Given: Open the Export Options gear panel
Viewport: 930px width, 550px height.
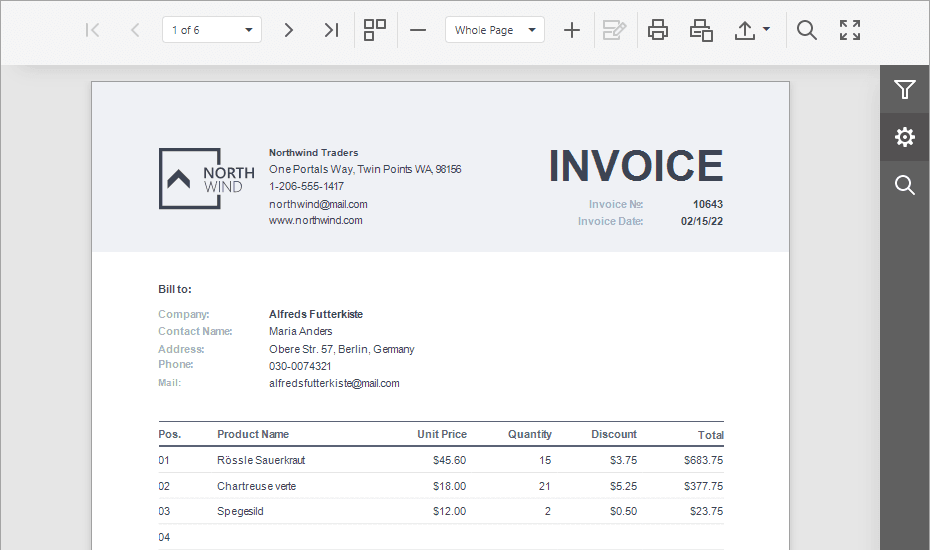Looking at the screenshot, I should click(x=904, y=137).
